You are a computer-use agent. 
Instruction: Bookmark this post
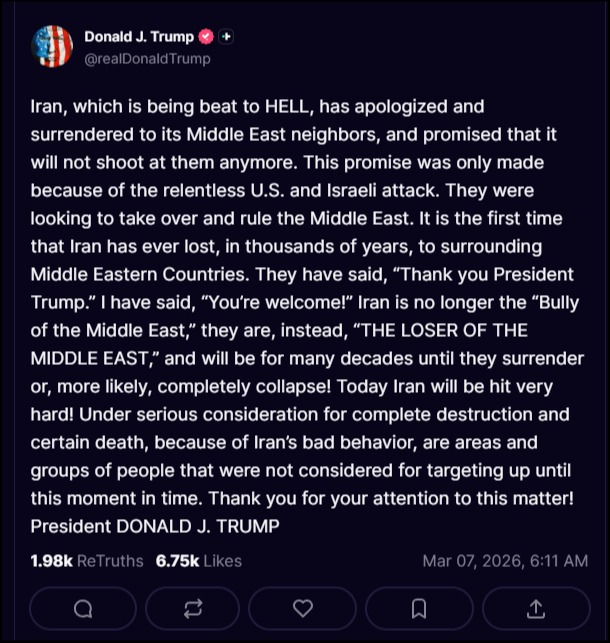tap(419, 608)
